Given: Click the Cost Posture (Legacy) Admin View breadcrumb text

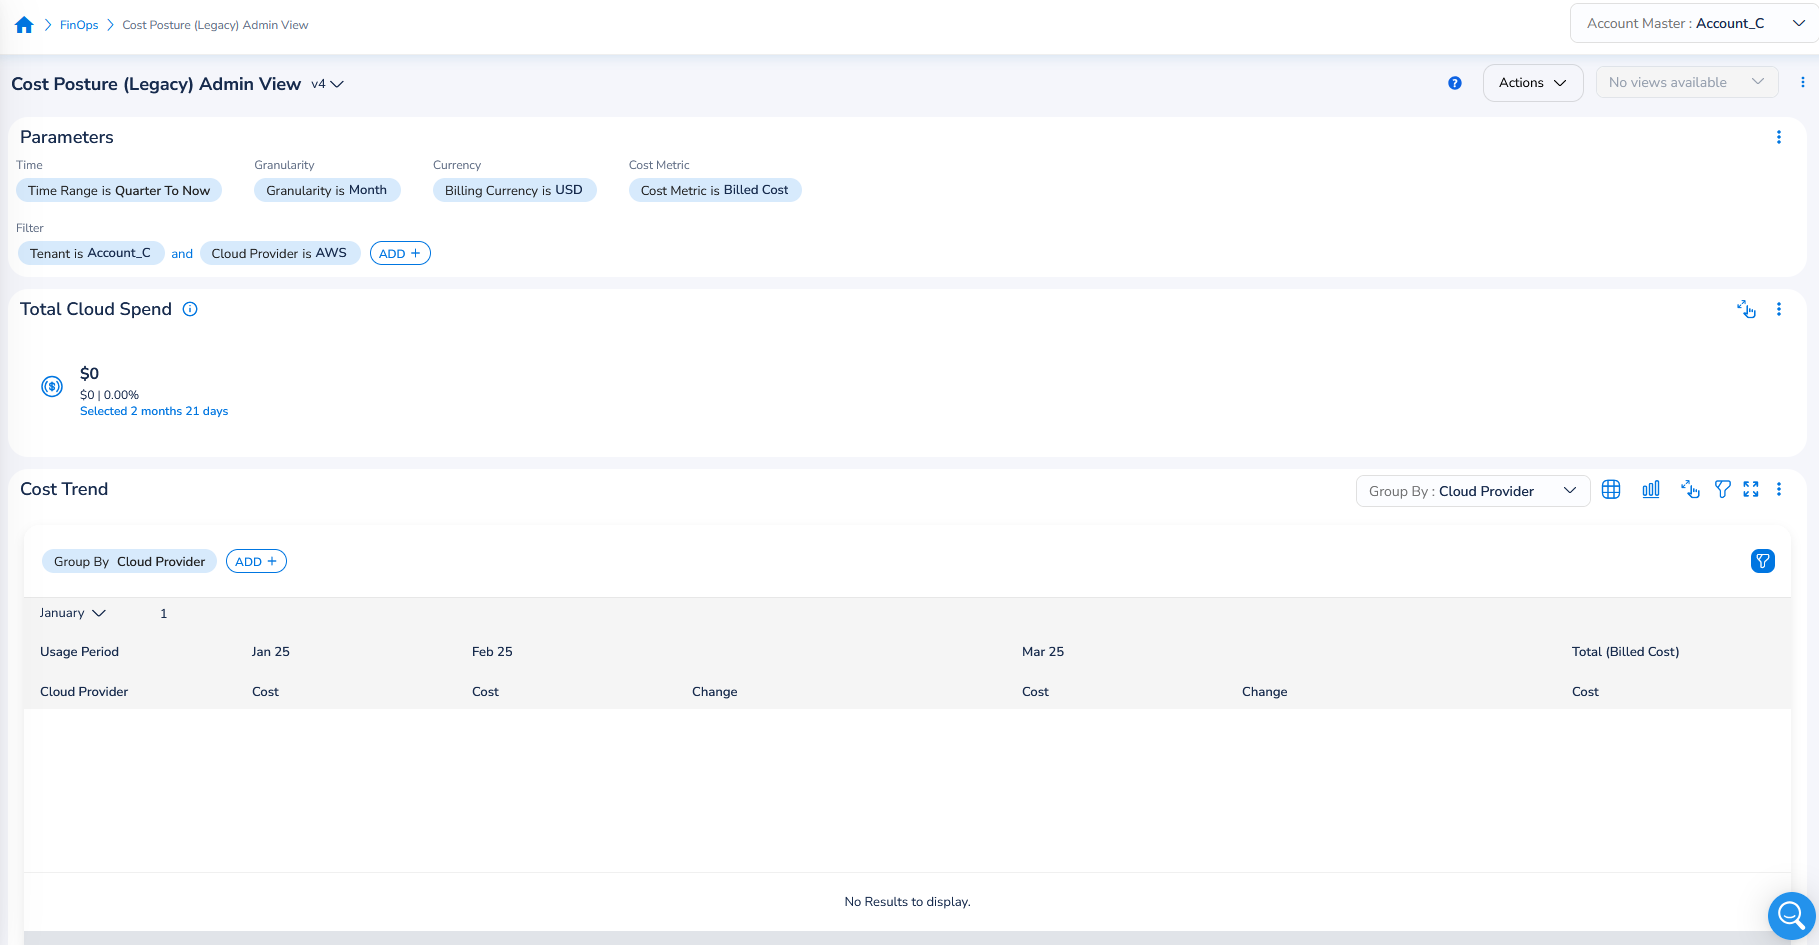Looking at the screenshot, I should [215, 25].
